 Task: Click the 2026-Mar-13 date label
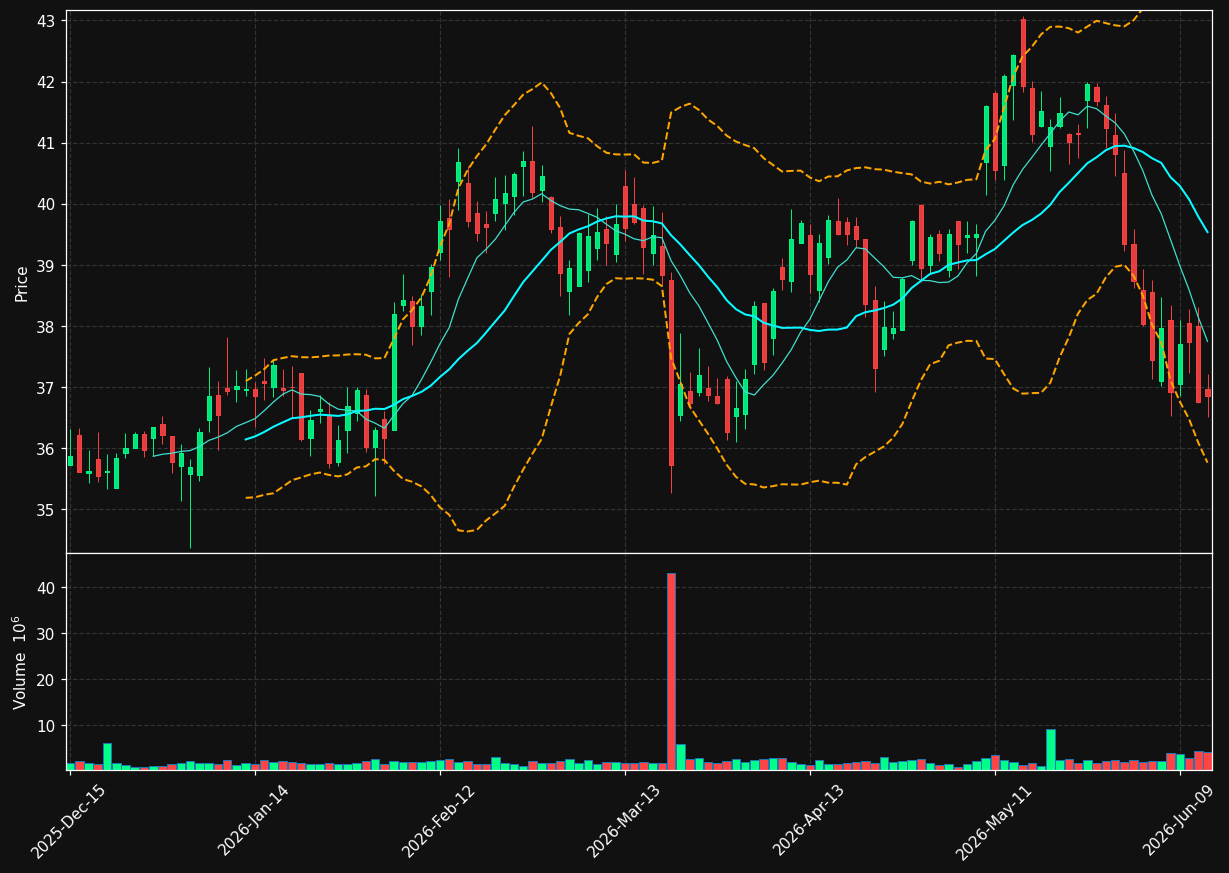(x=623, y=821)
